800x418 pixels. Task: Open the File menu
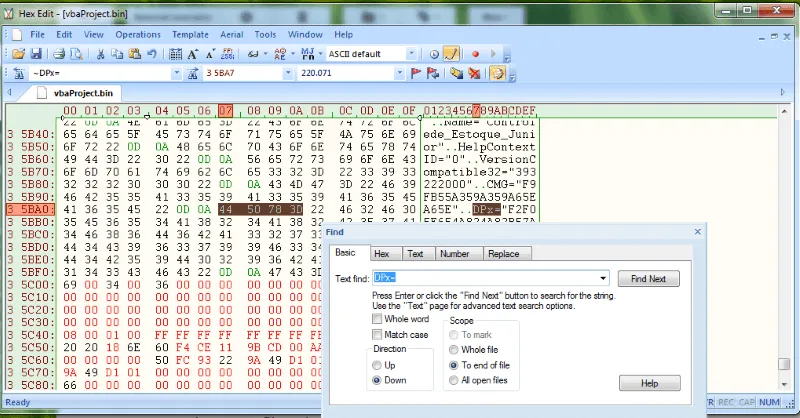37,35
